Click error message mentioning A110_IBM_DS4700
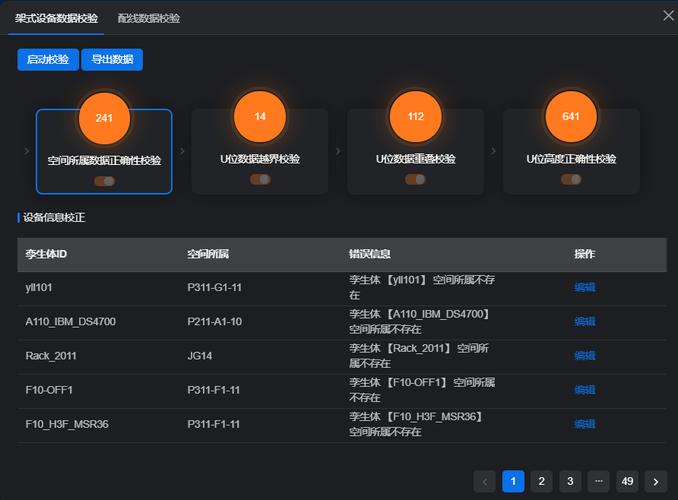 click(419, 321)
